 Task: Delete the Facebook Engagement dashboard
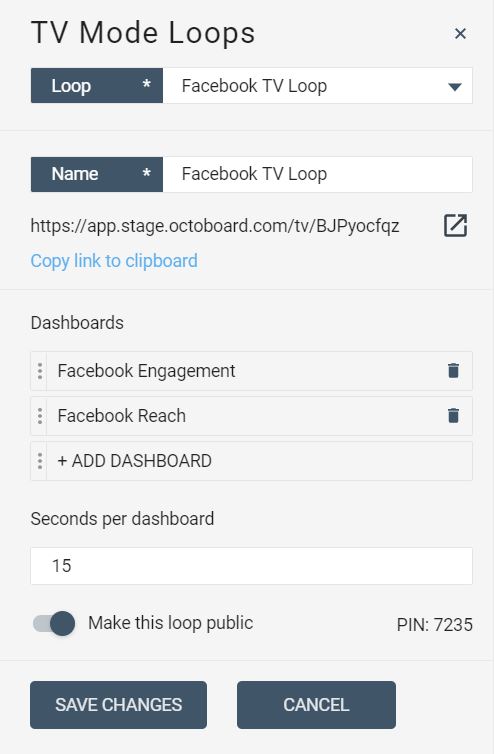pos(453,371)
